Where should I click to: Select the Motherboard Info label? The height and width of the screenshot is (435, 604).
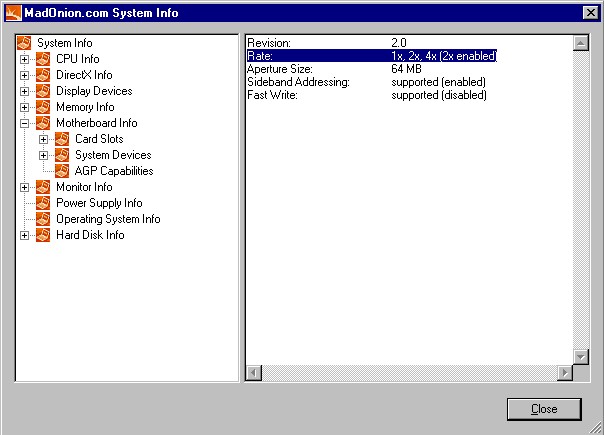click(97, 123)
